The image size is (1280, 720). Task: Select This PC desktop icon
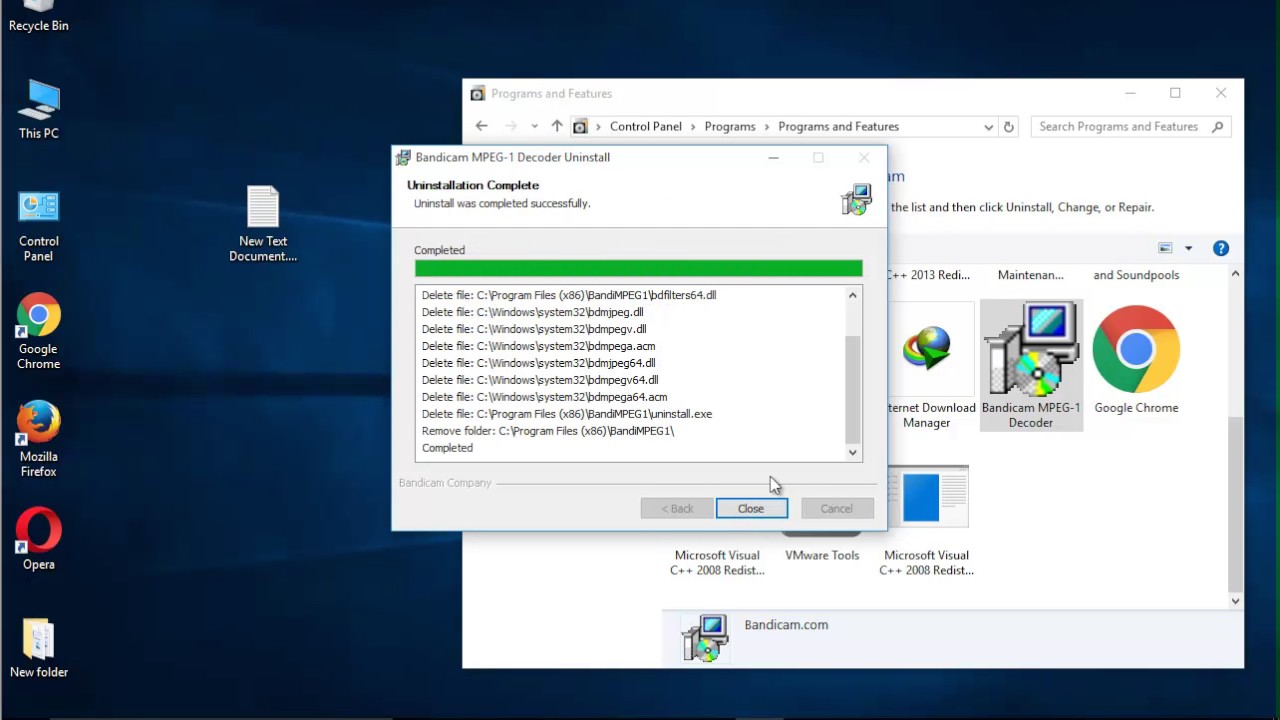[x=38, y=108]
